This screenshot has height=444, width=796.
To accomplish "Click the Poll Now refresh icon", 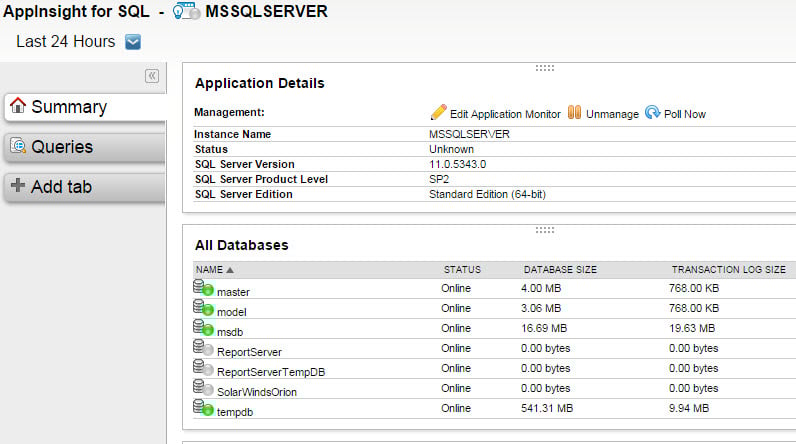I will (652, 112).
